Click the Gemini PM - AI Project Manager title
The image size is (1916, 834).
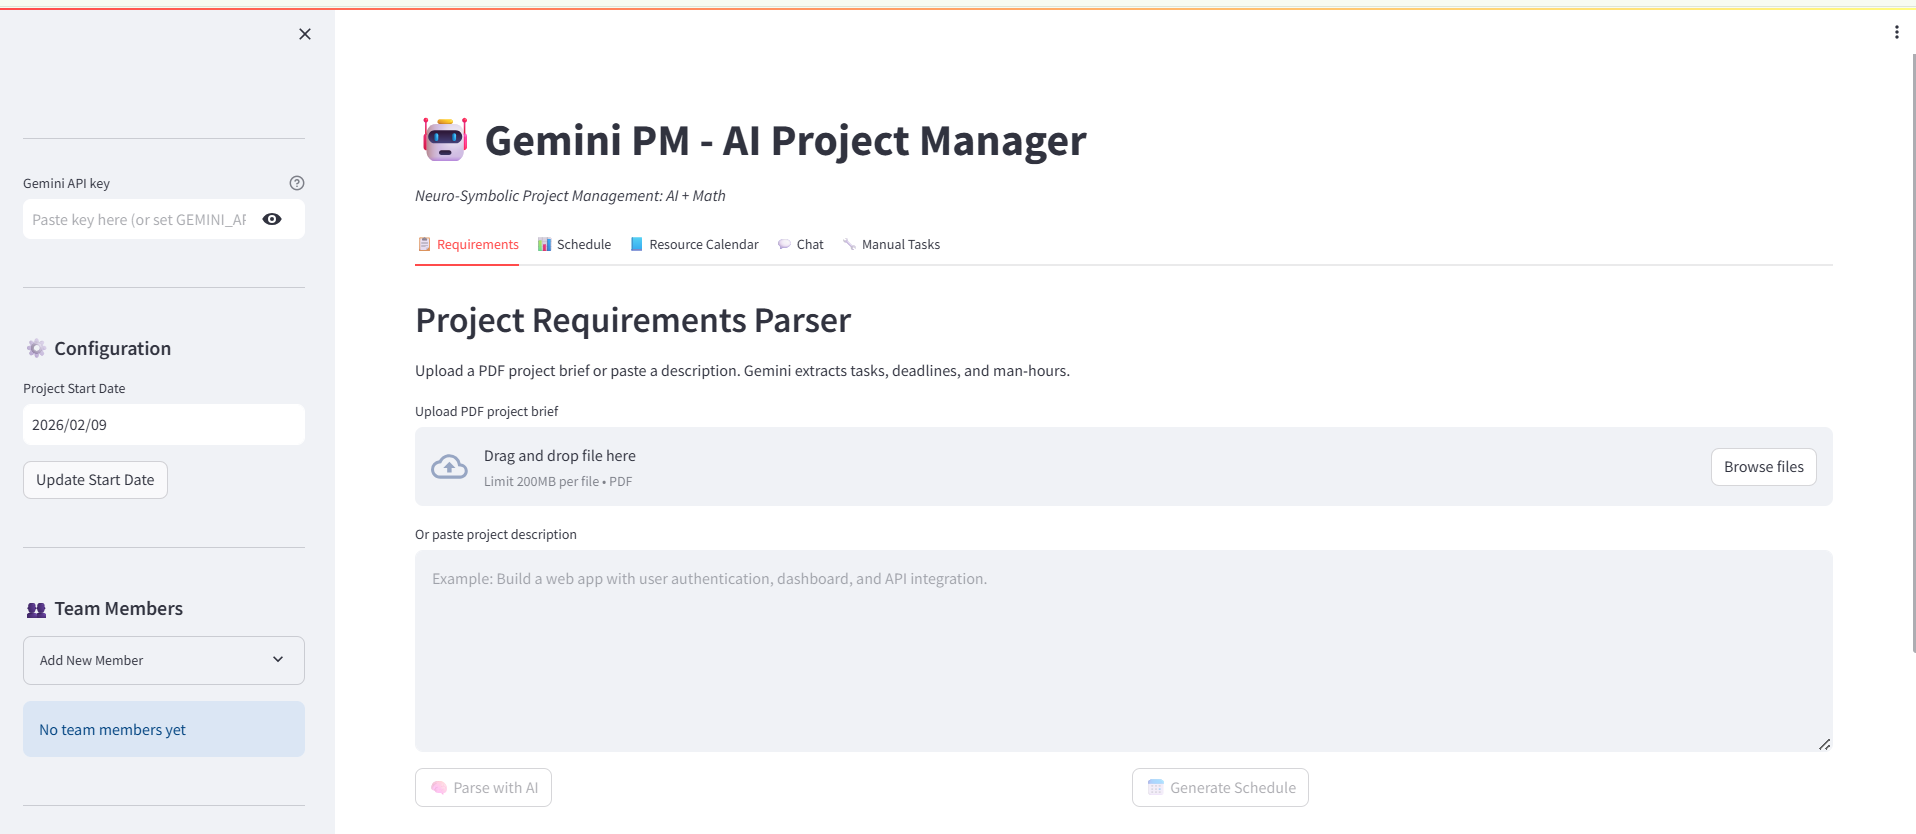click(785, 140)
